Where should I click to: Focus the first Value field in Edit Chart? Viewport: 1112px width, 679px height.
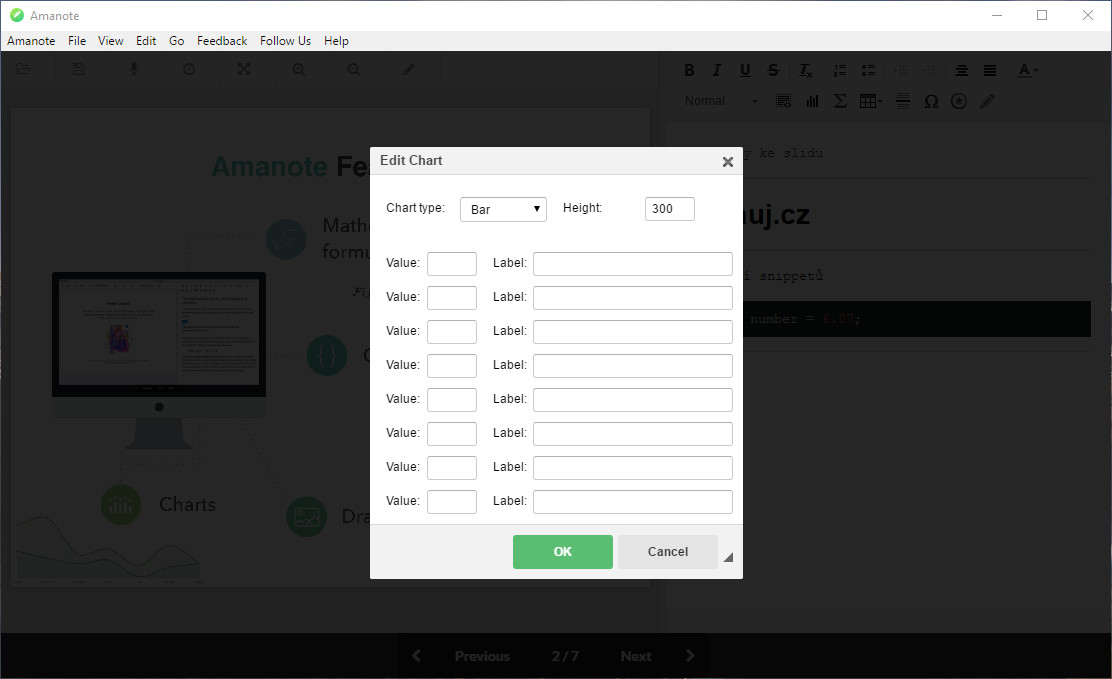click(452, 263)
